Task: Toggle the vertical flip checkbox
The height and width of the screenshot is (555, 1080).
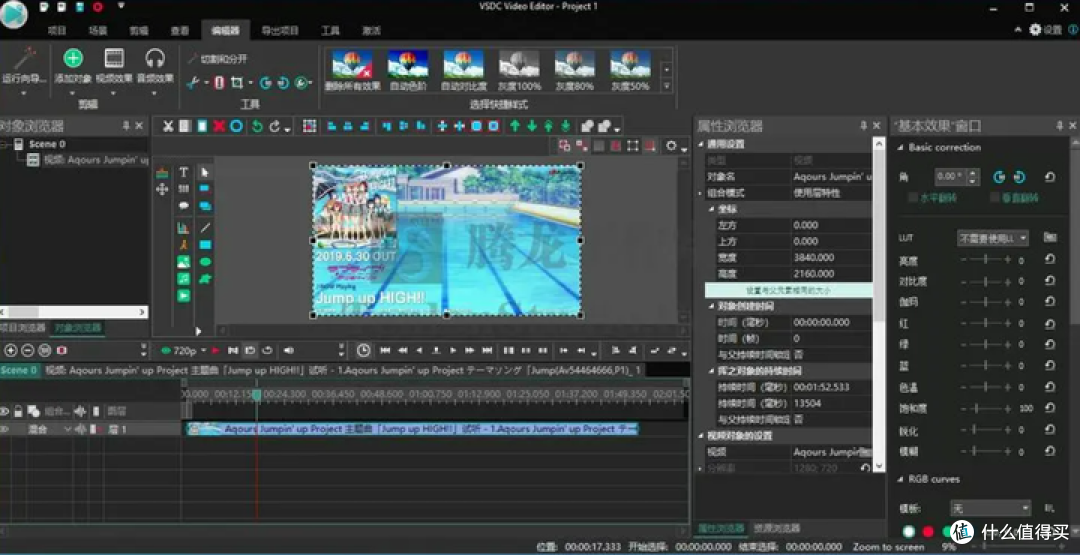Action: (x=995, y=198)
